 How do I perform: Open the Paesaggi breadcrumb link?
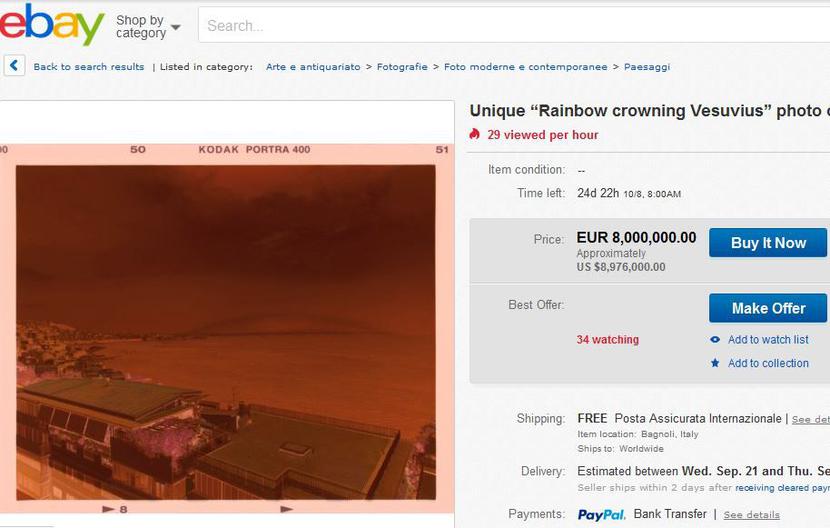click(x=647, y=67)
